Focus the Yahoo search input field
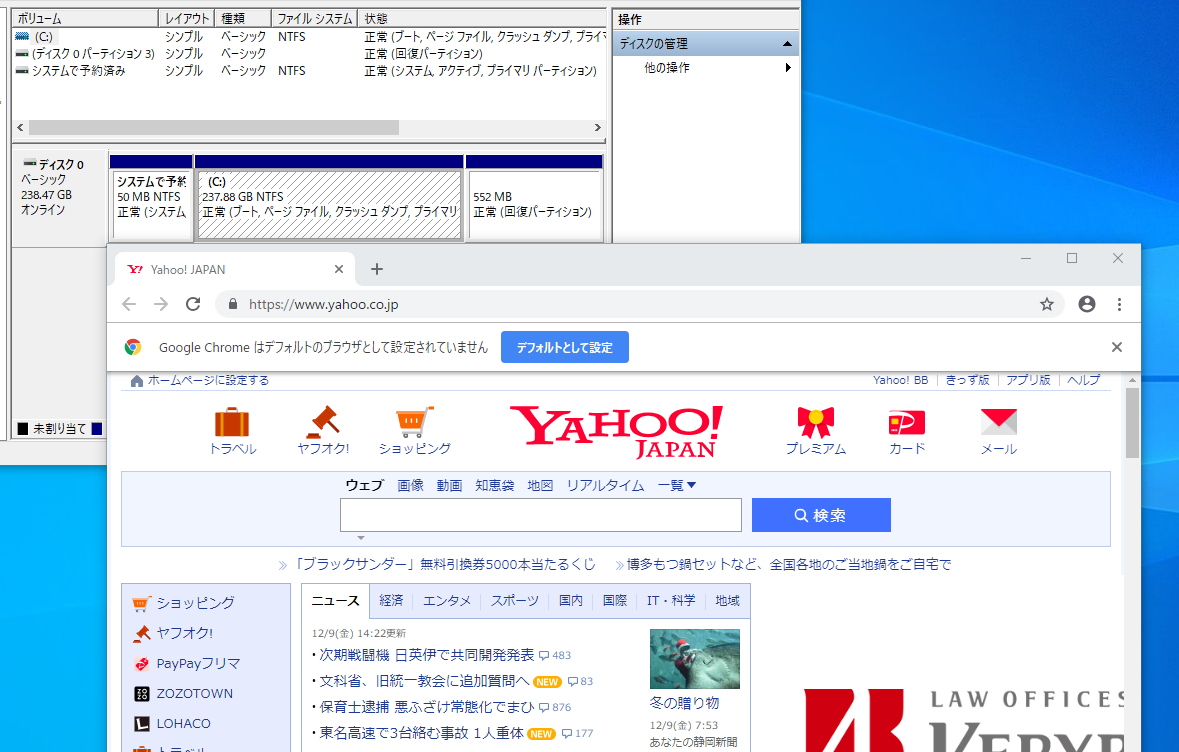Viewport: 1179px width, 752px height. pos(541,515)
